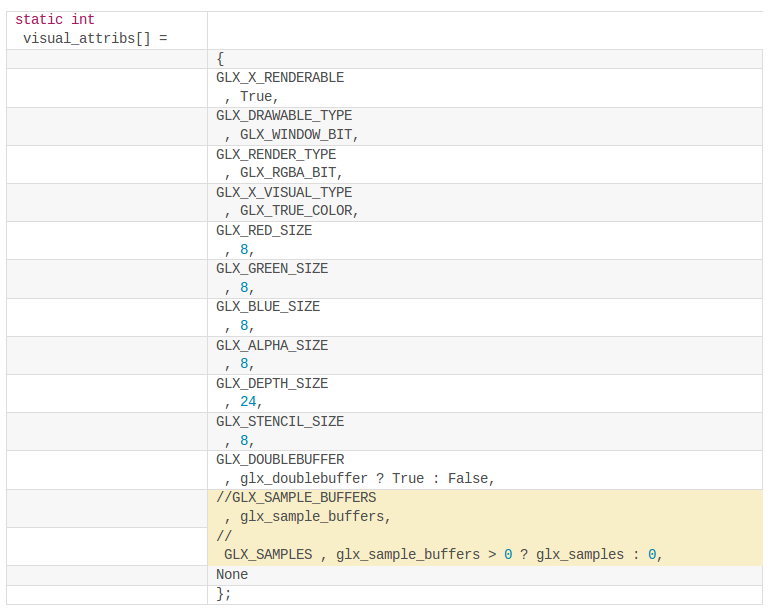The height and width of the screenshot is (616, 773).
Task: Select the GLX_RED_SIZE attribute text
Action: (x=264, y=230)
